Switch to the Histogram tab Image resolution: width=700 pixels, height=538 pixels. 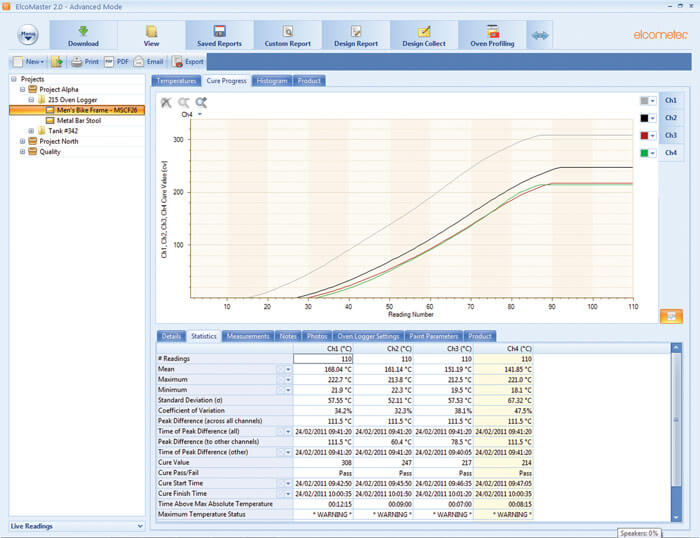[271, 80]
